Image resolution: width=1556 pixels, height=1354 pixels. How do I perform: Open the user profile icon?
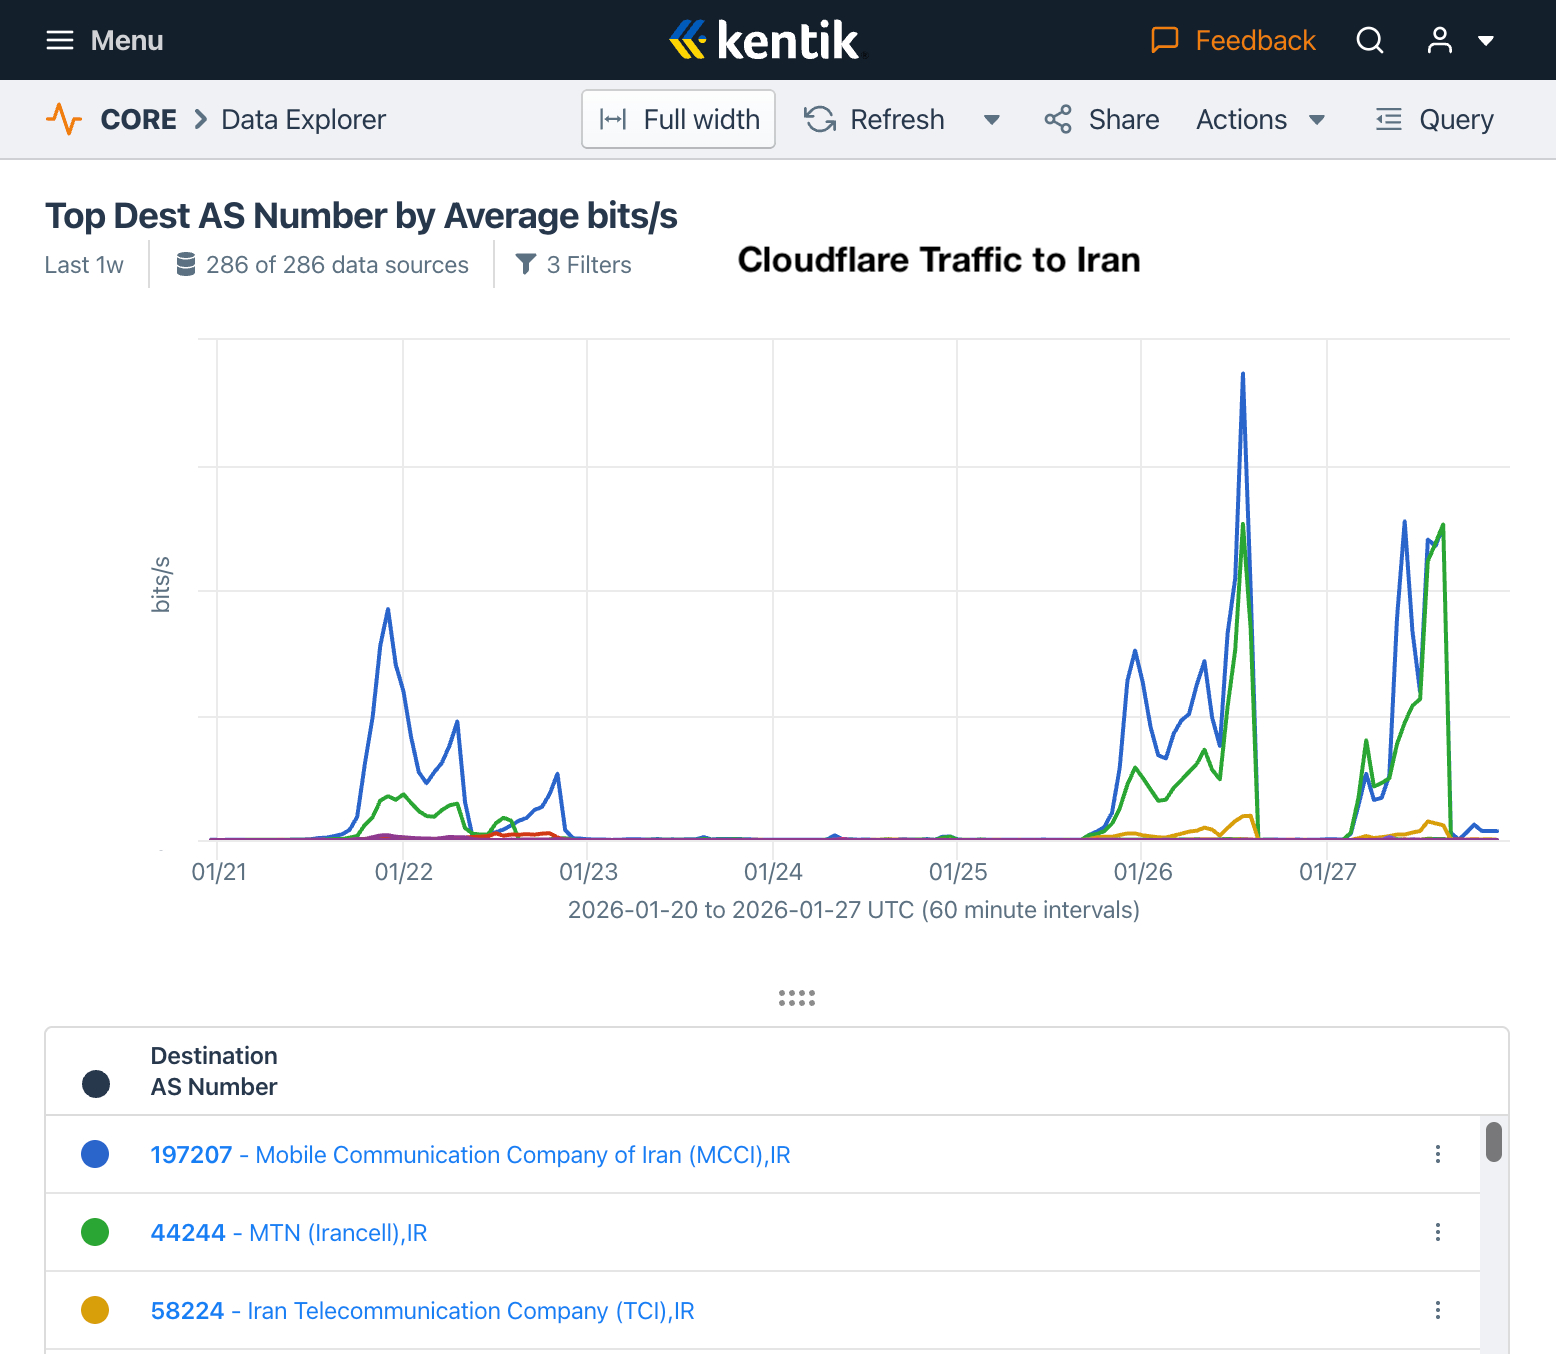point(1439,40)
